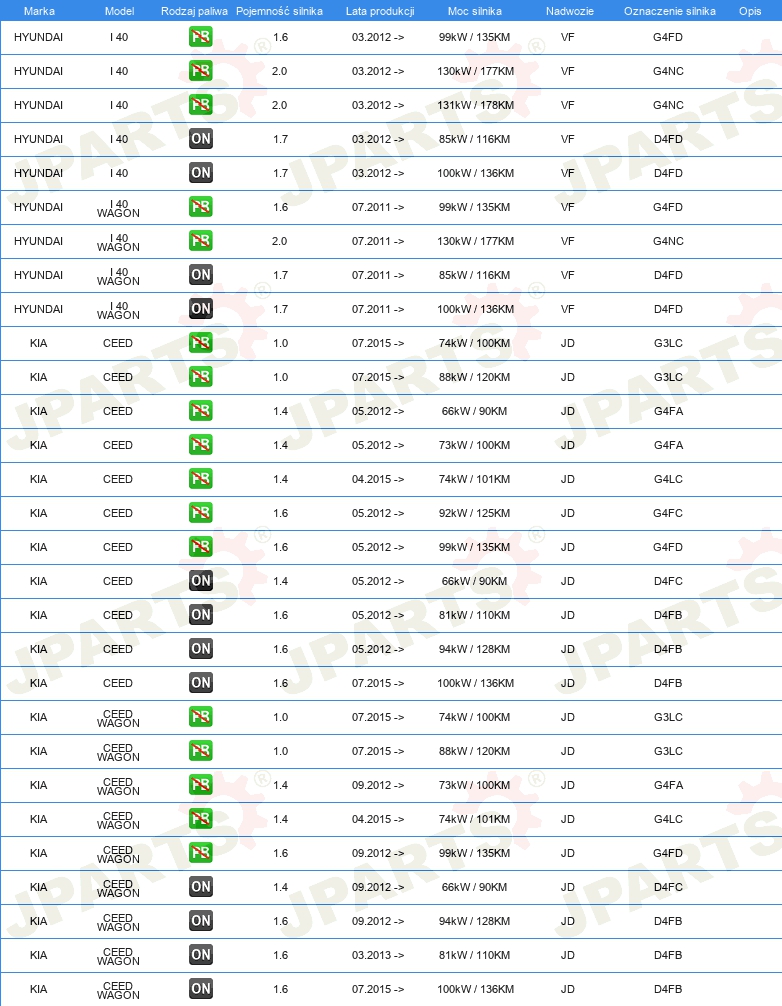Click diesel ON icon for Ceed Wagon 66kW/90KM
The image size is (782, 1006).
pyautogui.click(x=201, y=887)
